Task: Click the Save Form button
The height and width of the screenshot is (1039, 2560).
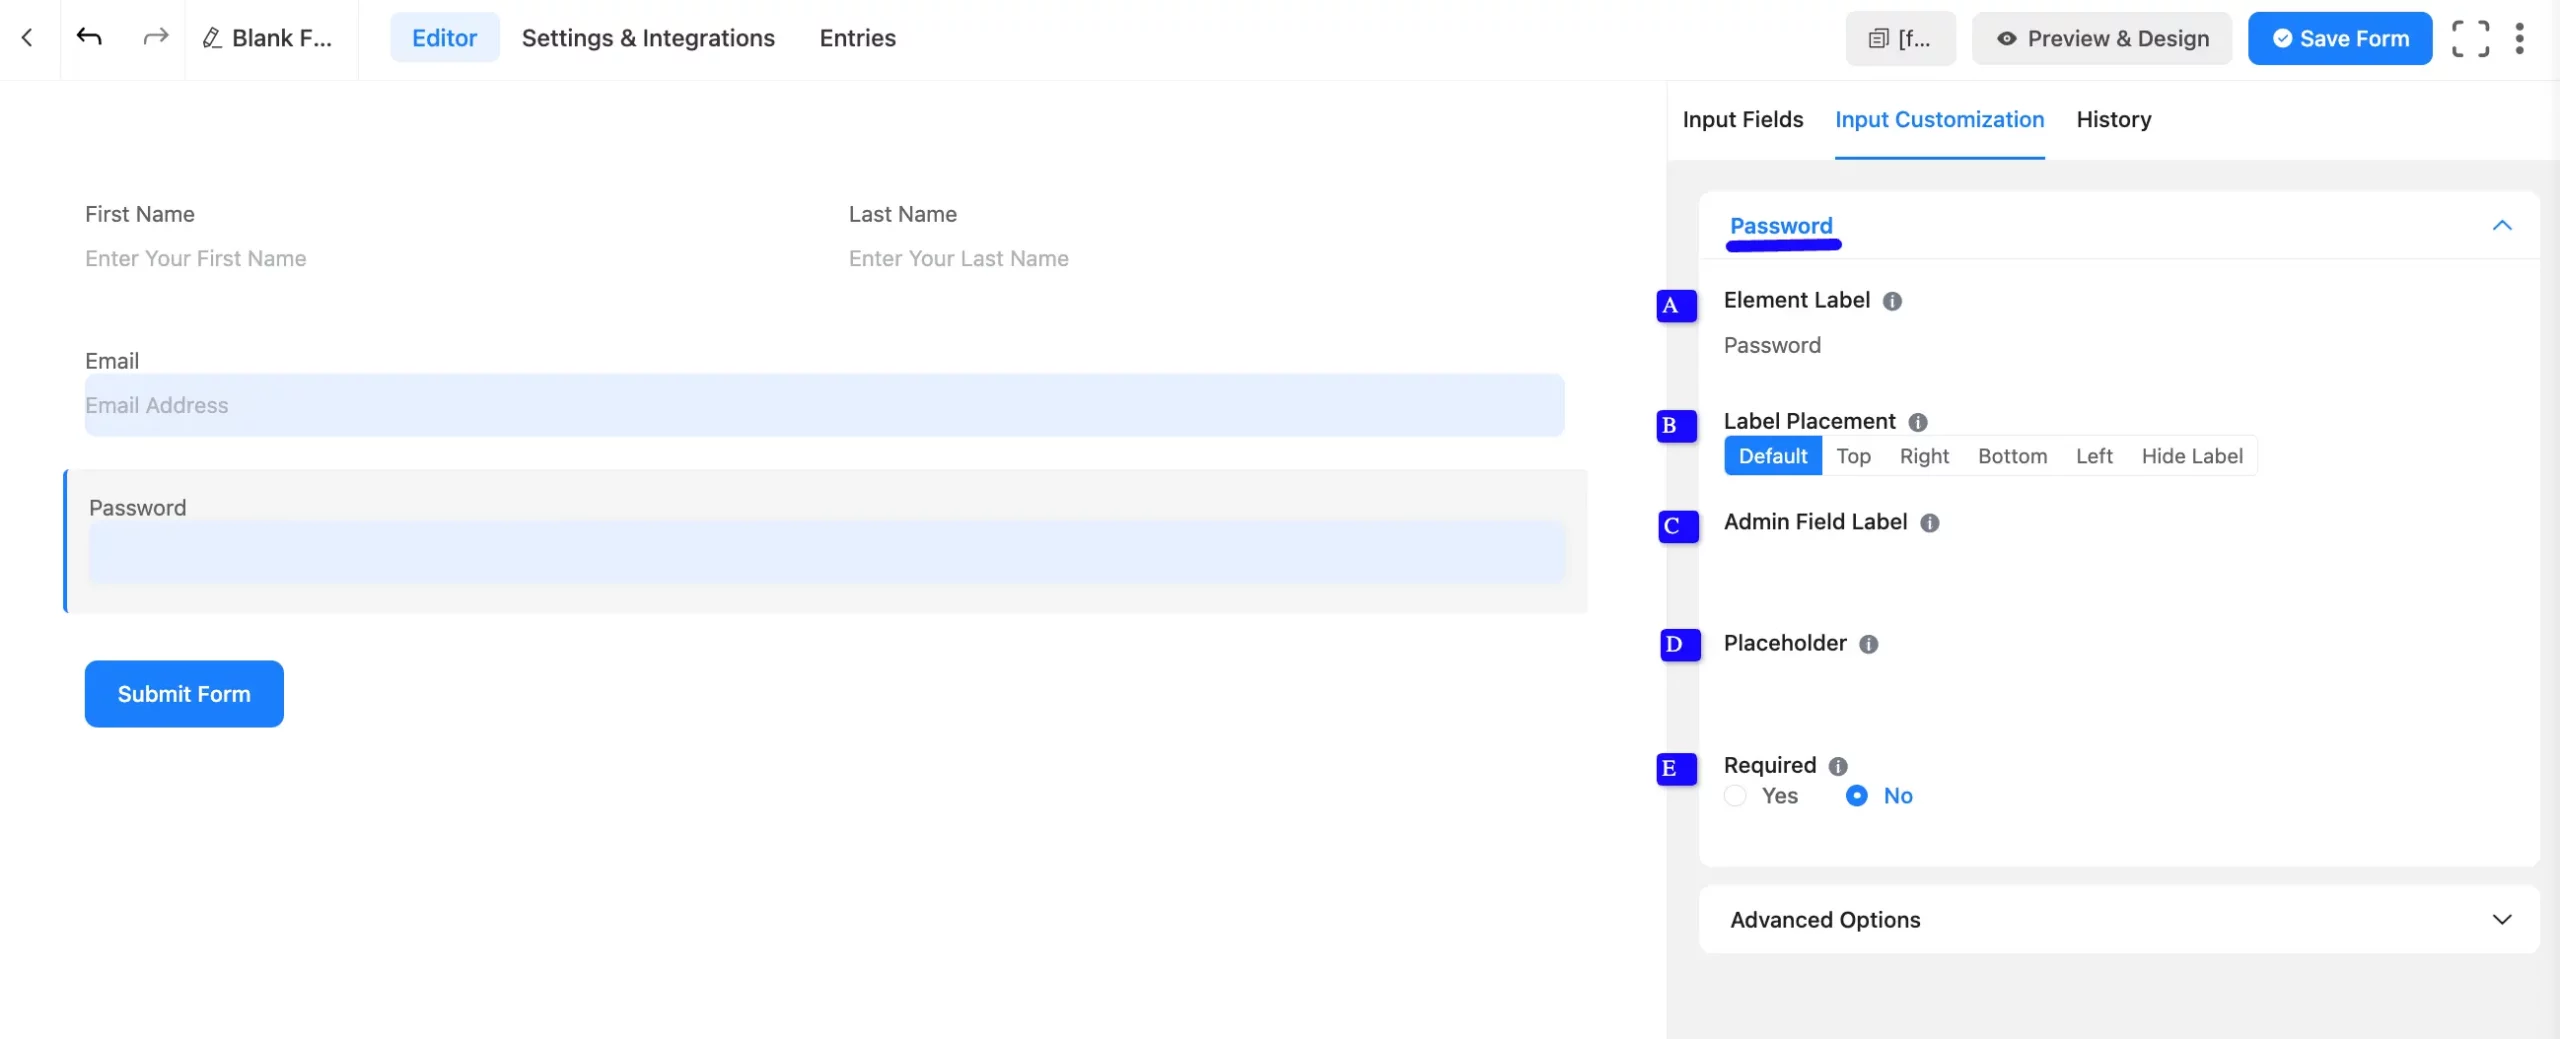Action: click(x=2340, y=38)
